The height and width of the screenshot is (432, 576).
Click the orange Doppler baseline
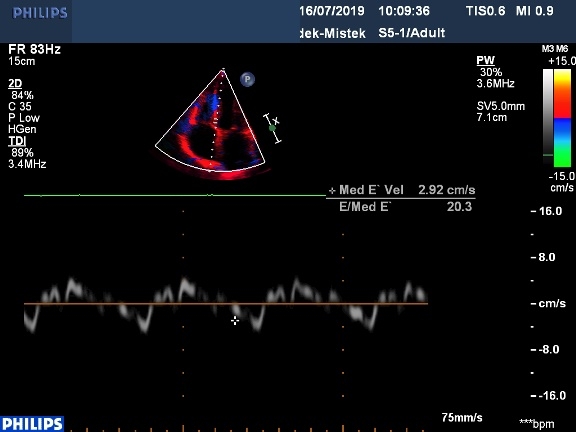tap(226, 303)
